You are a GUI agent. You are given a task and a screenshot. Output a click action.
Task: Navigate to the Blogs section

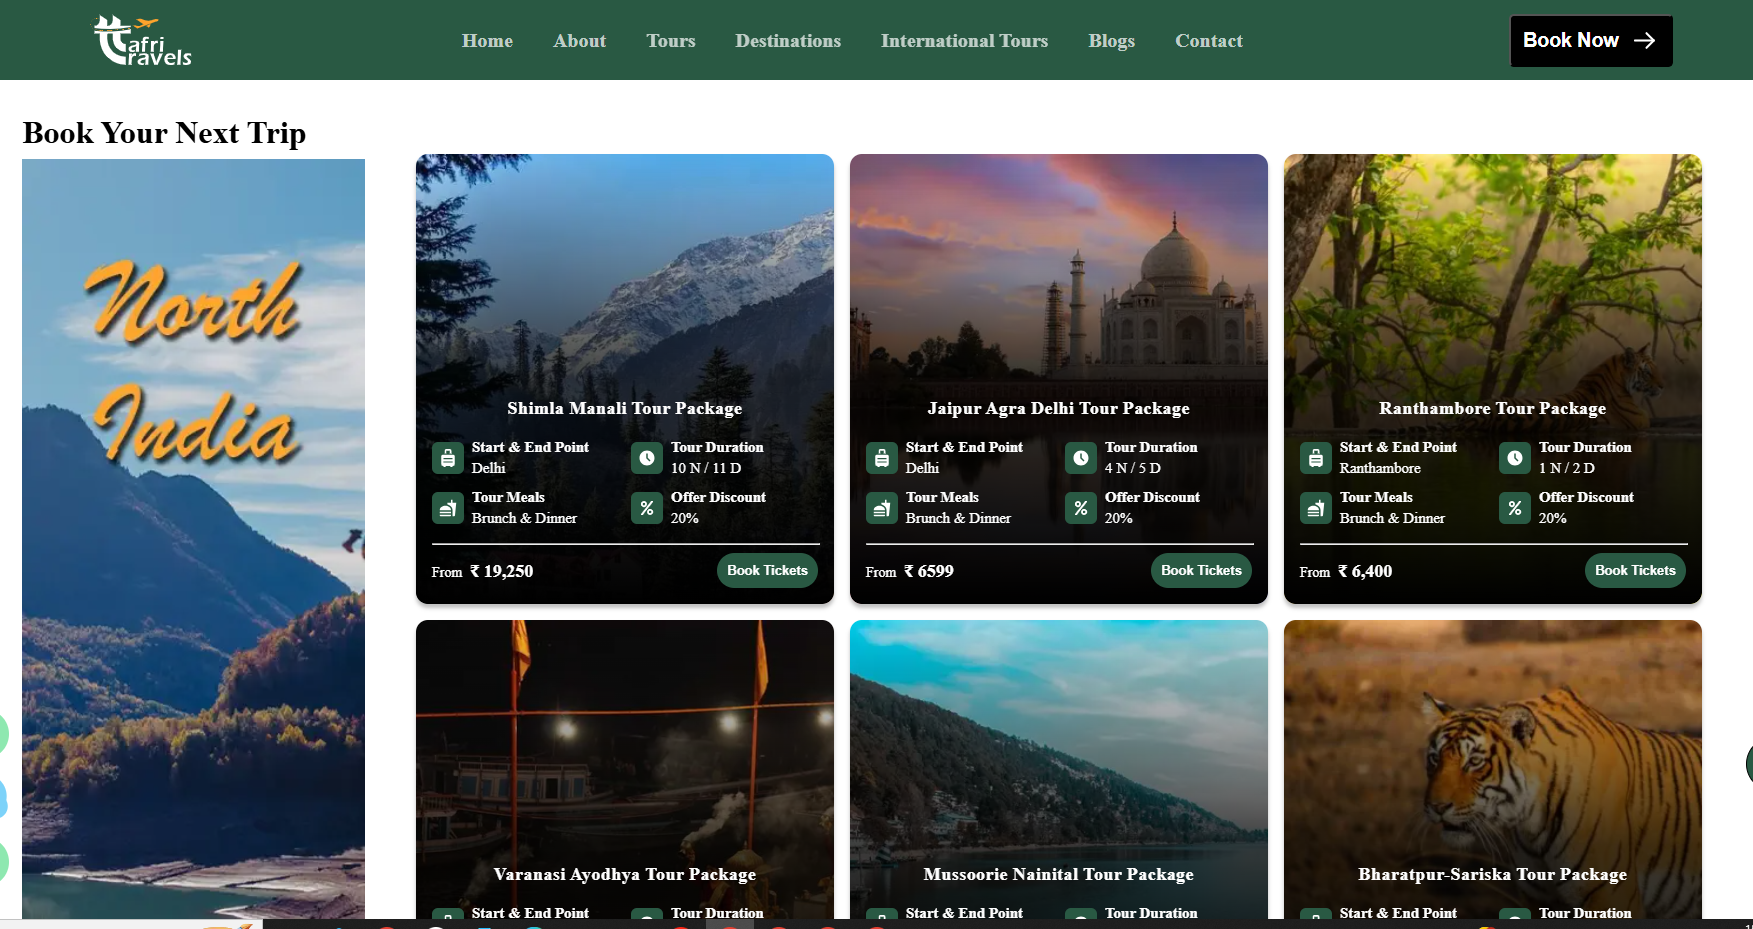point(1111,41)
